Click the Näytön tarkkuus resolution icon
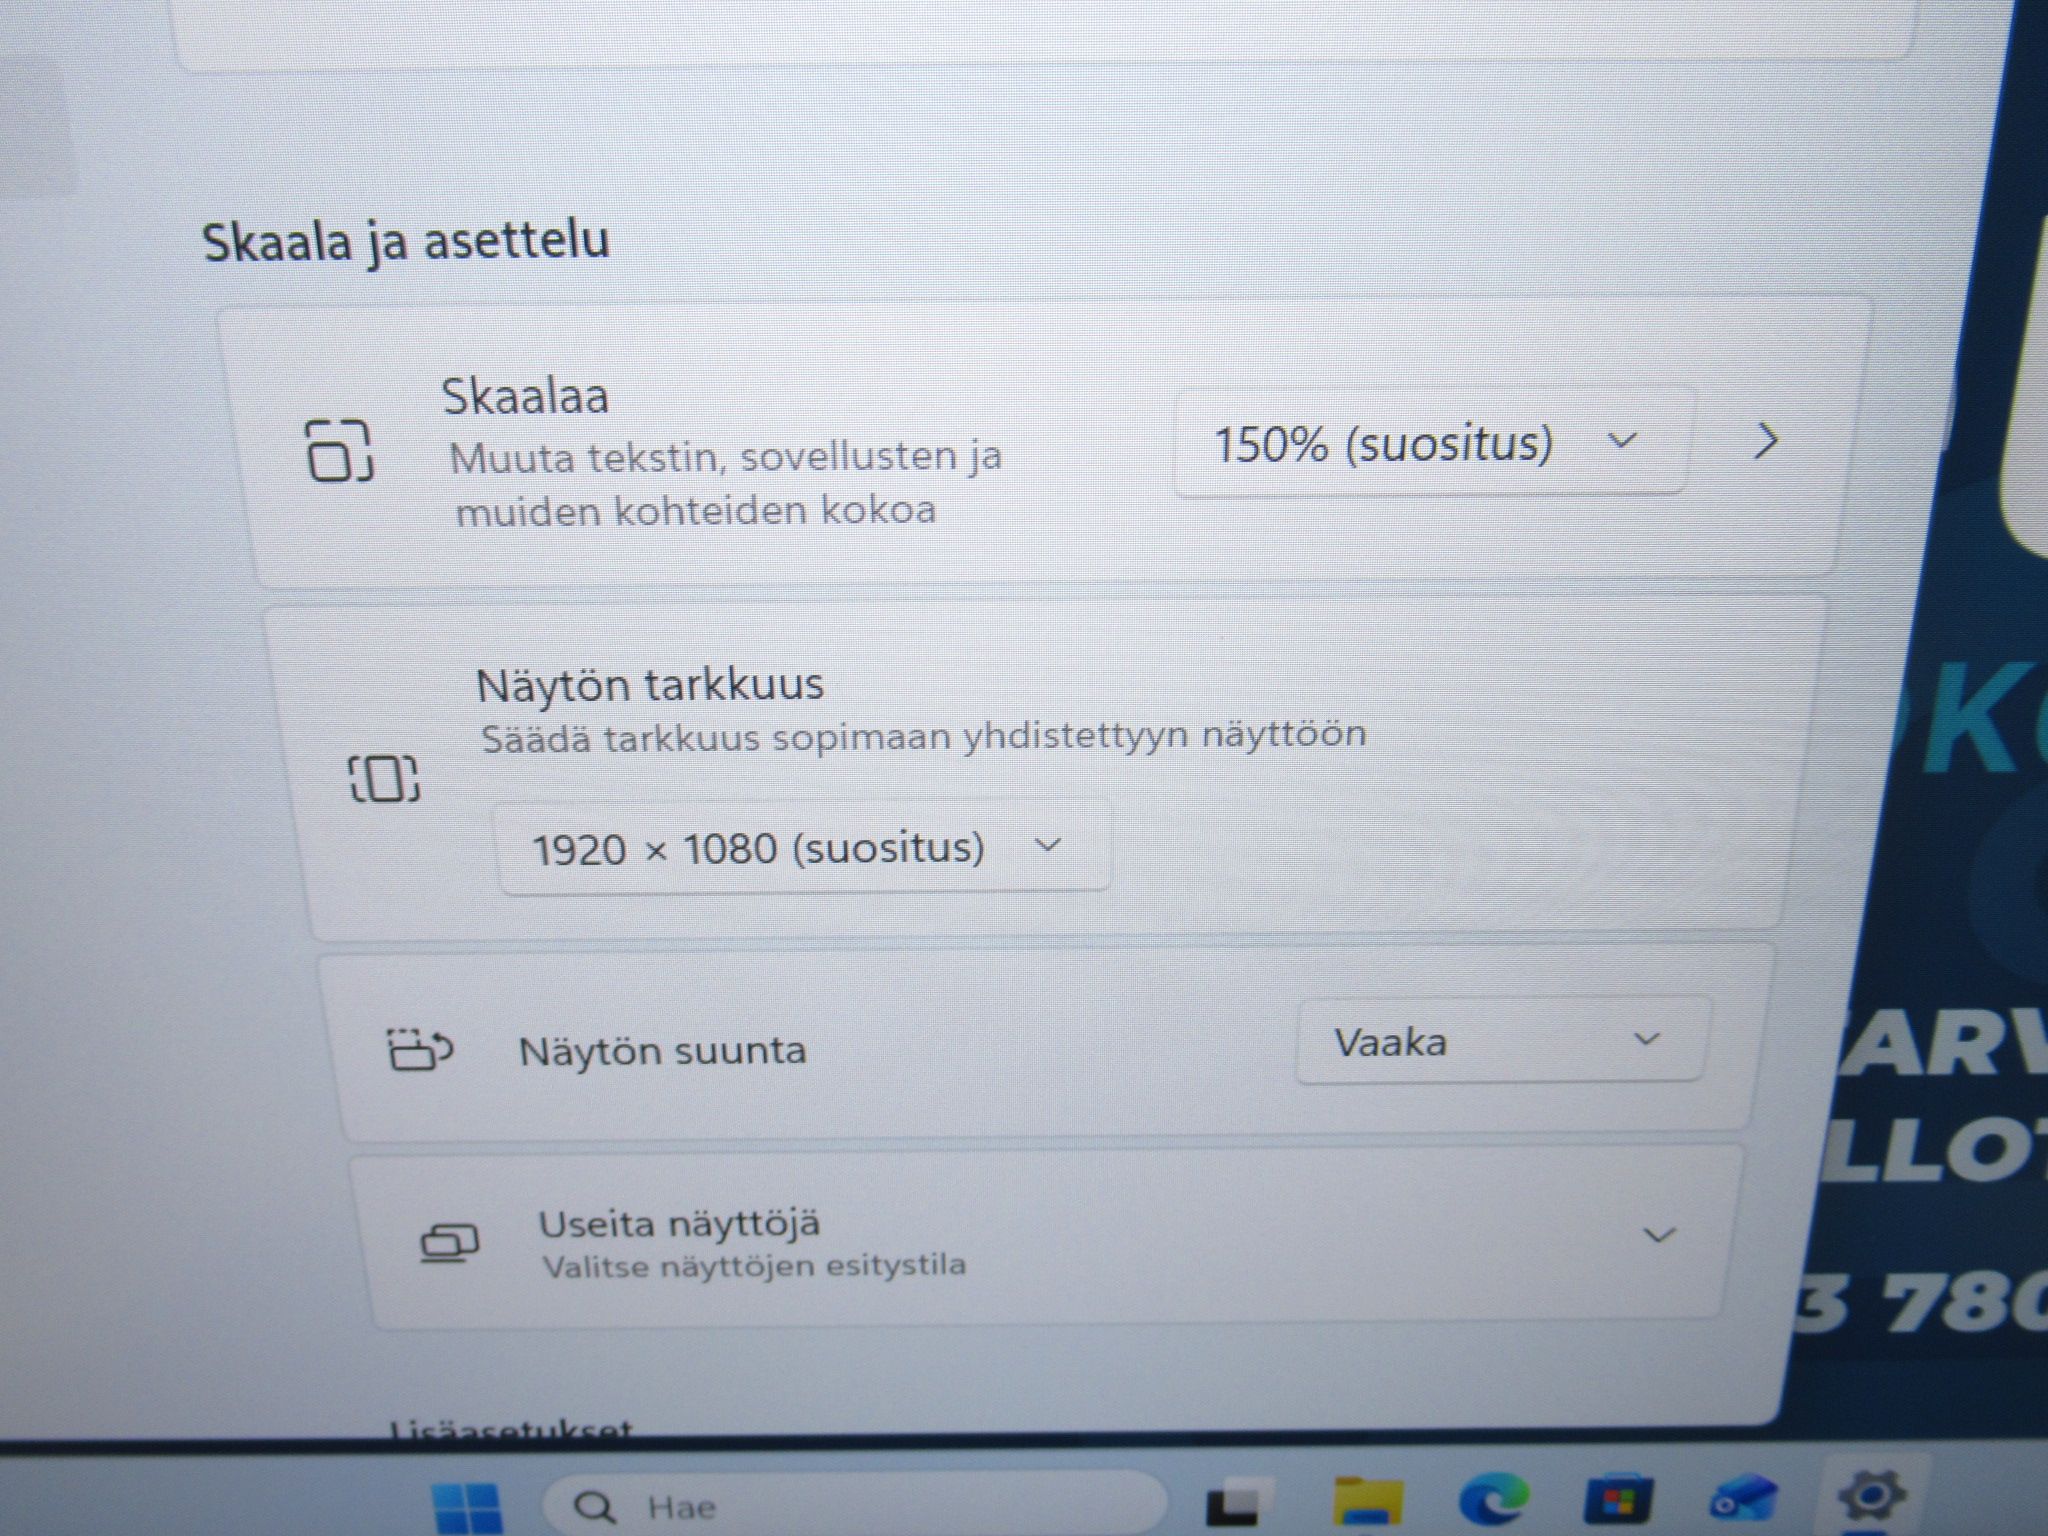Image resolution: width=2048 pixels, height=1536 pixels. point(384,778)
